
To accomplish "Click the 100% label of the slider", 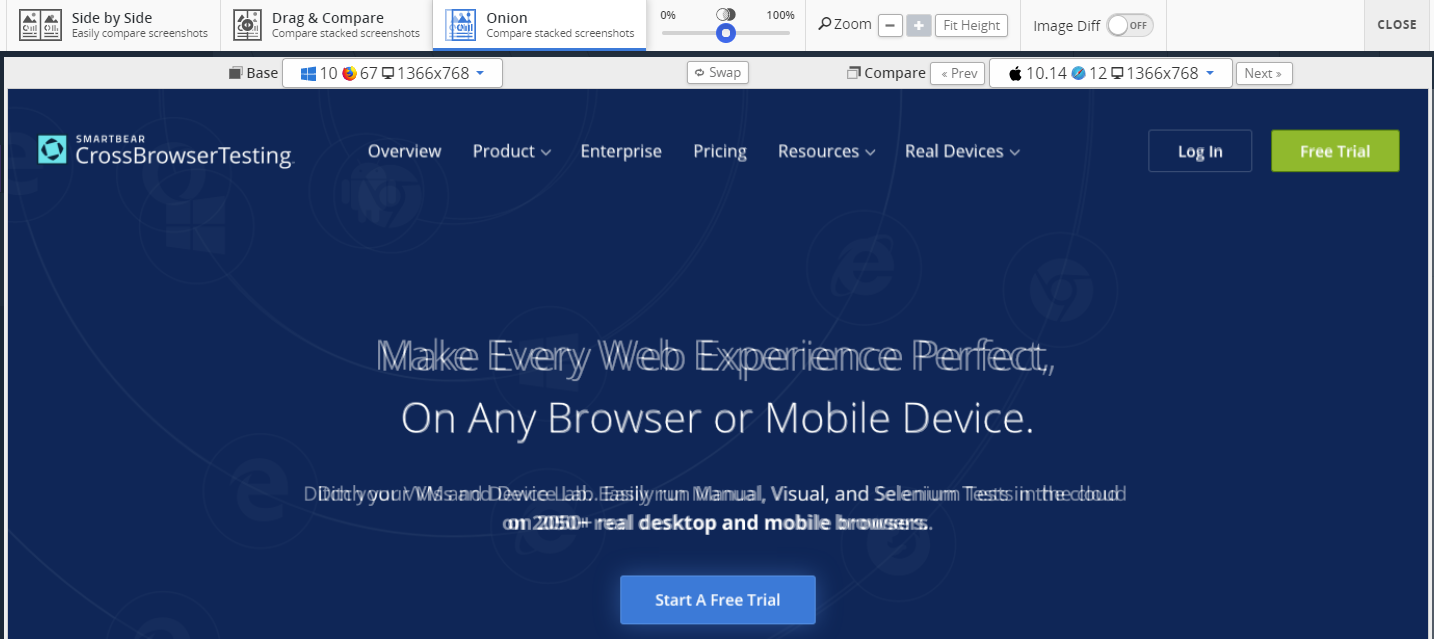I will point(781,15).
